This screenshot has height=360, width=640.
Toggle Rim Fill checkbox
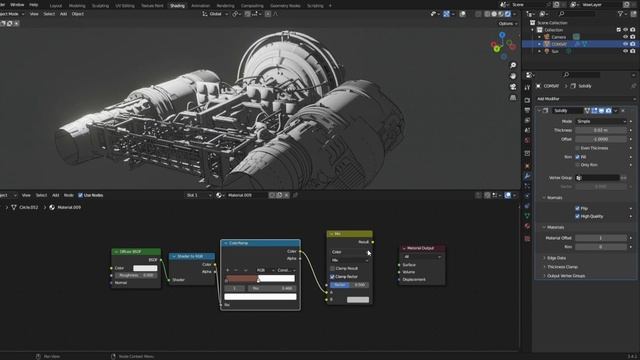[x=578, y=157]
